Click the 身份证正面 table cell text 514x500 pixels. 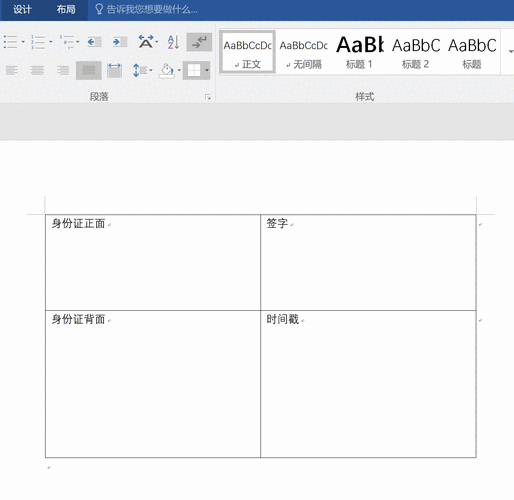coord(78,224)
